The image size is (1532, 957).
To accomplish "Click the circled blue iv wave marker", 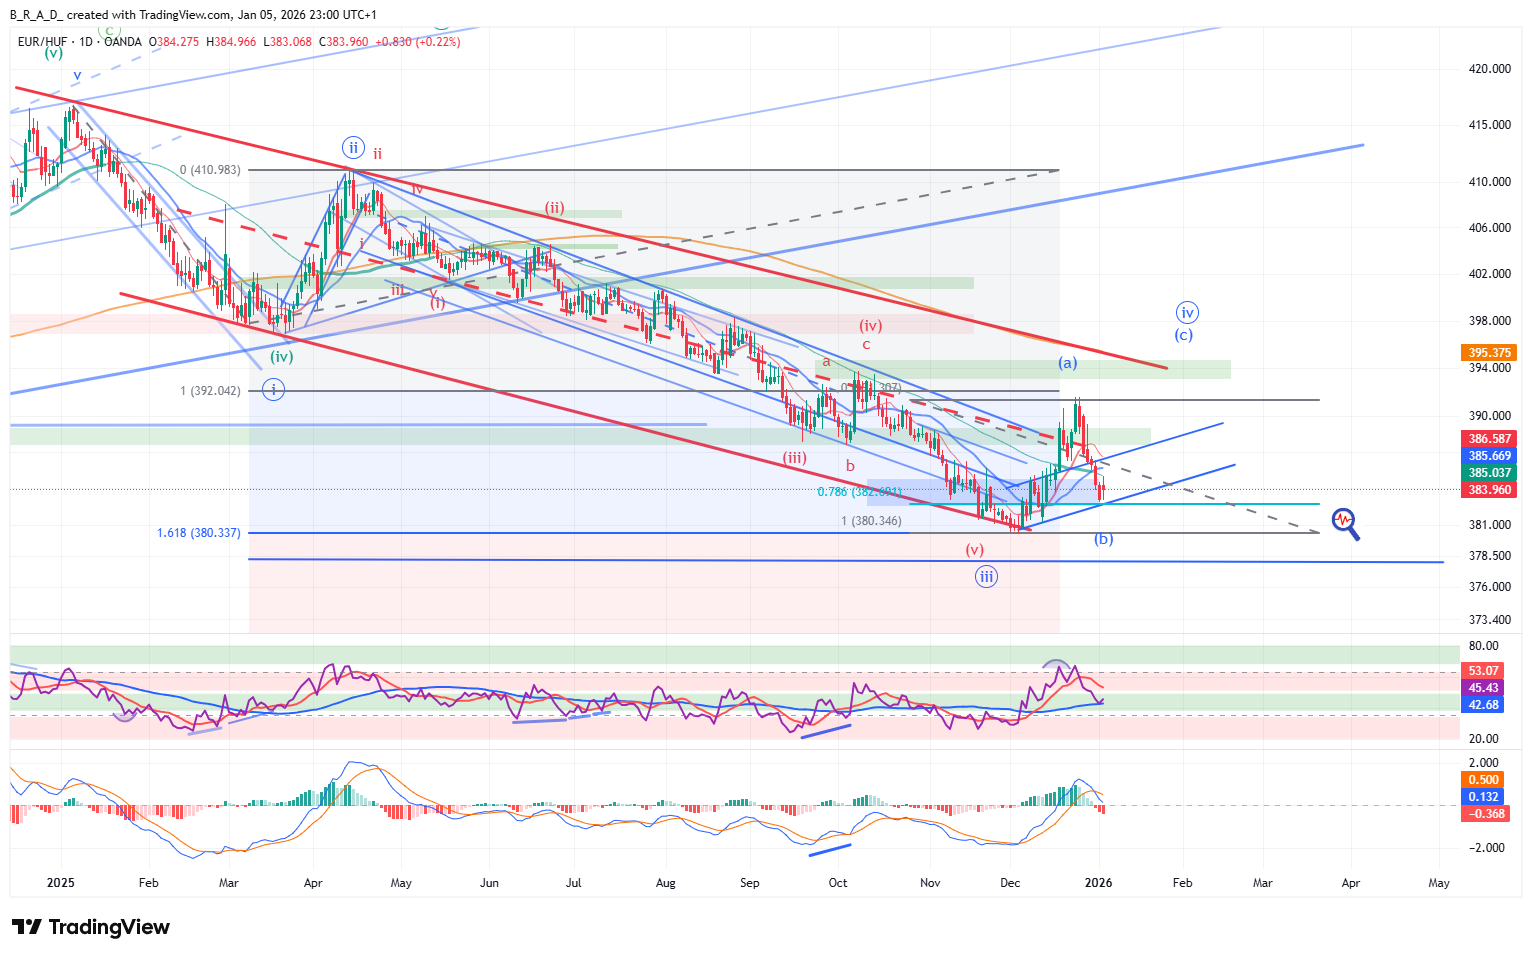I will point(1186,312).
